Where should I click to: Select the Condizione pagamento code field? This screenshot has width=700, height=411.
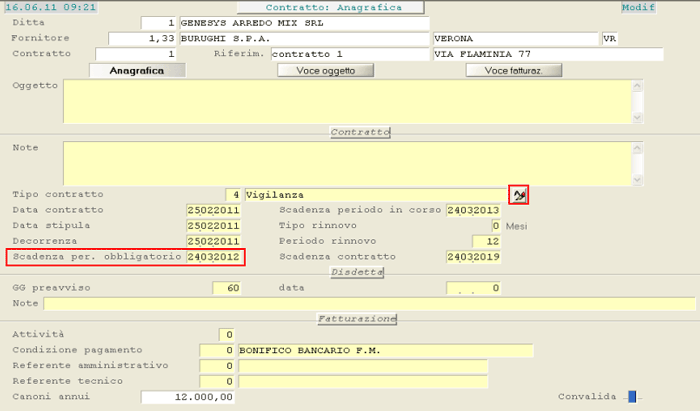(217, 351)
